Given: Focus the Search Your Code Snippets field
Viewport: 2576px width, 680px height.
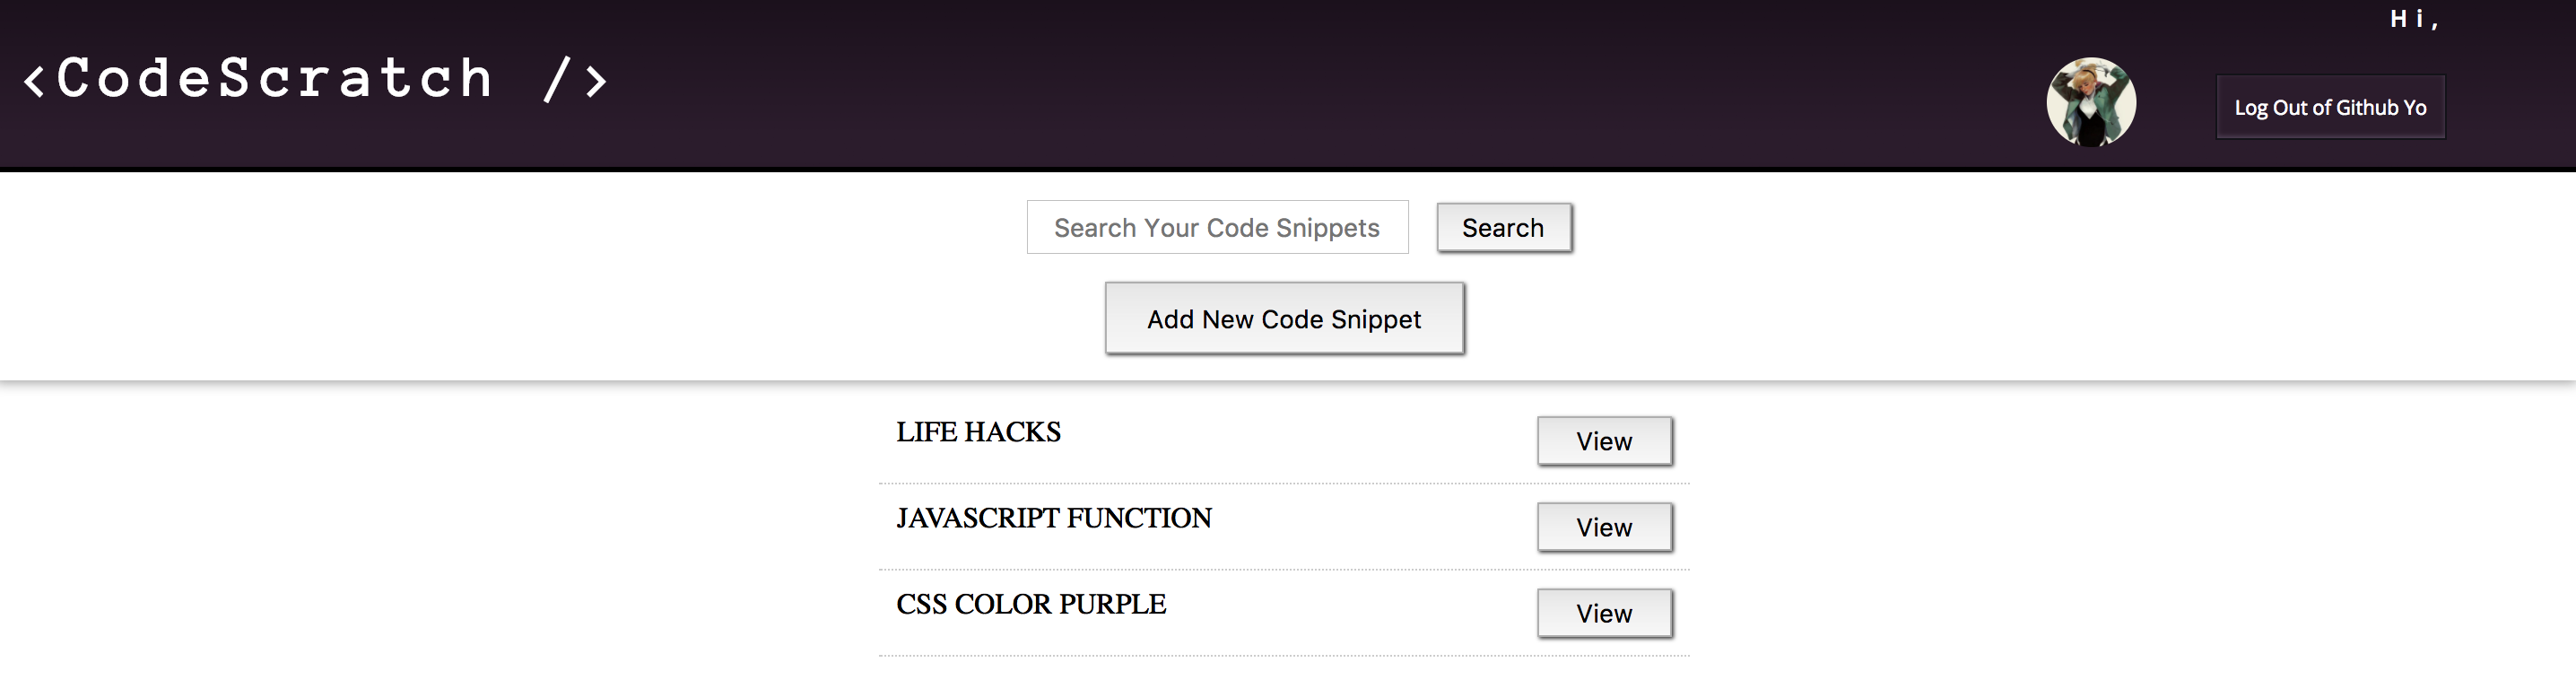Looking at the screenshot, I should click(x=1216, y=227).
